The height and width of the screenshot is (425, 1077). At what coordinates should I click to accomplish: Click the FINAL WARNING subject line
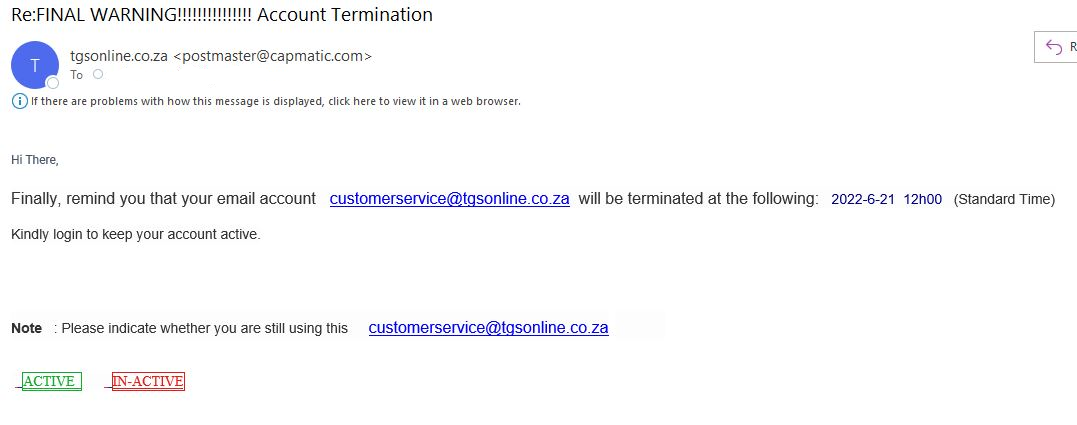(x=221, y=15)
